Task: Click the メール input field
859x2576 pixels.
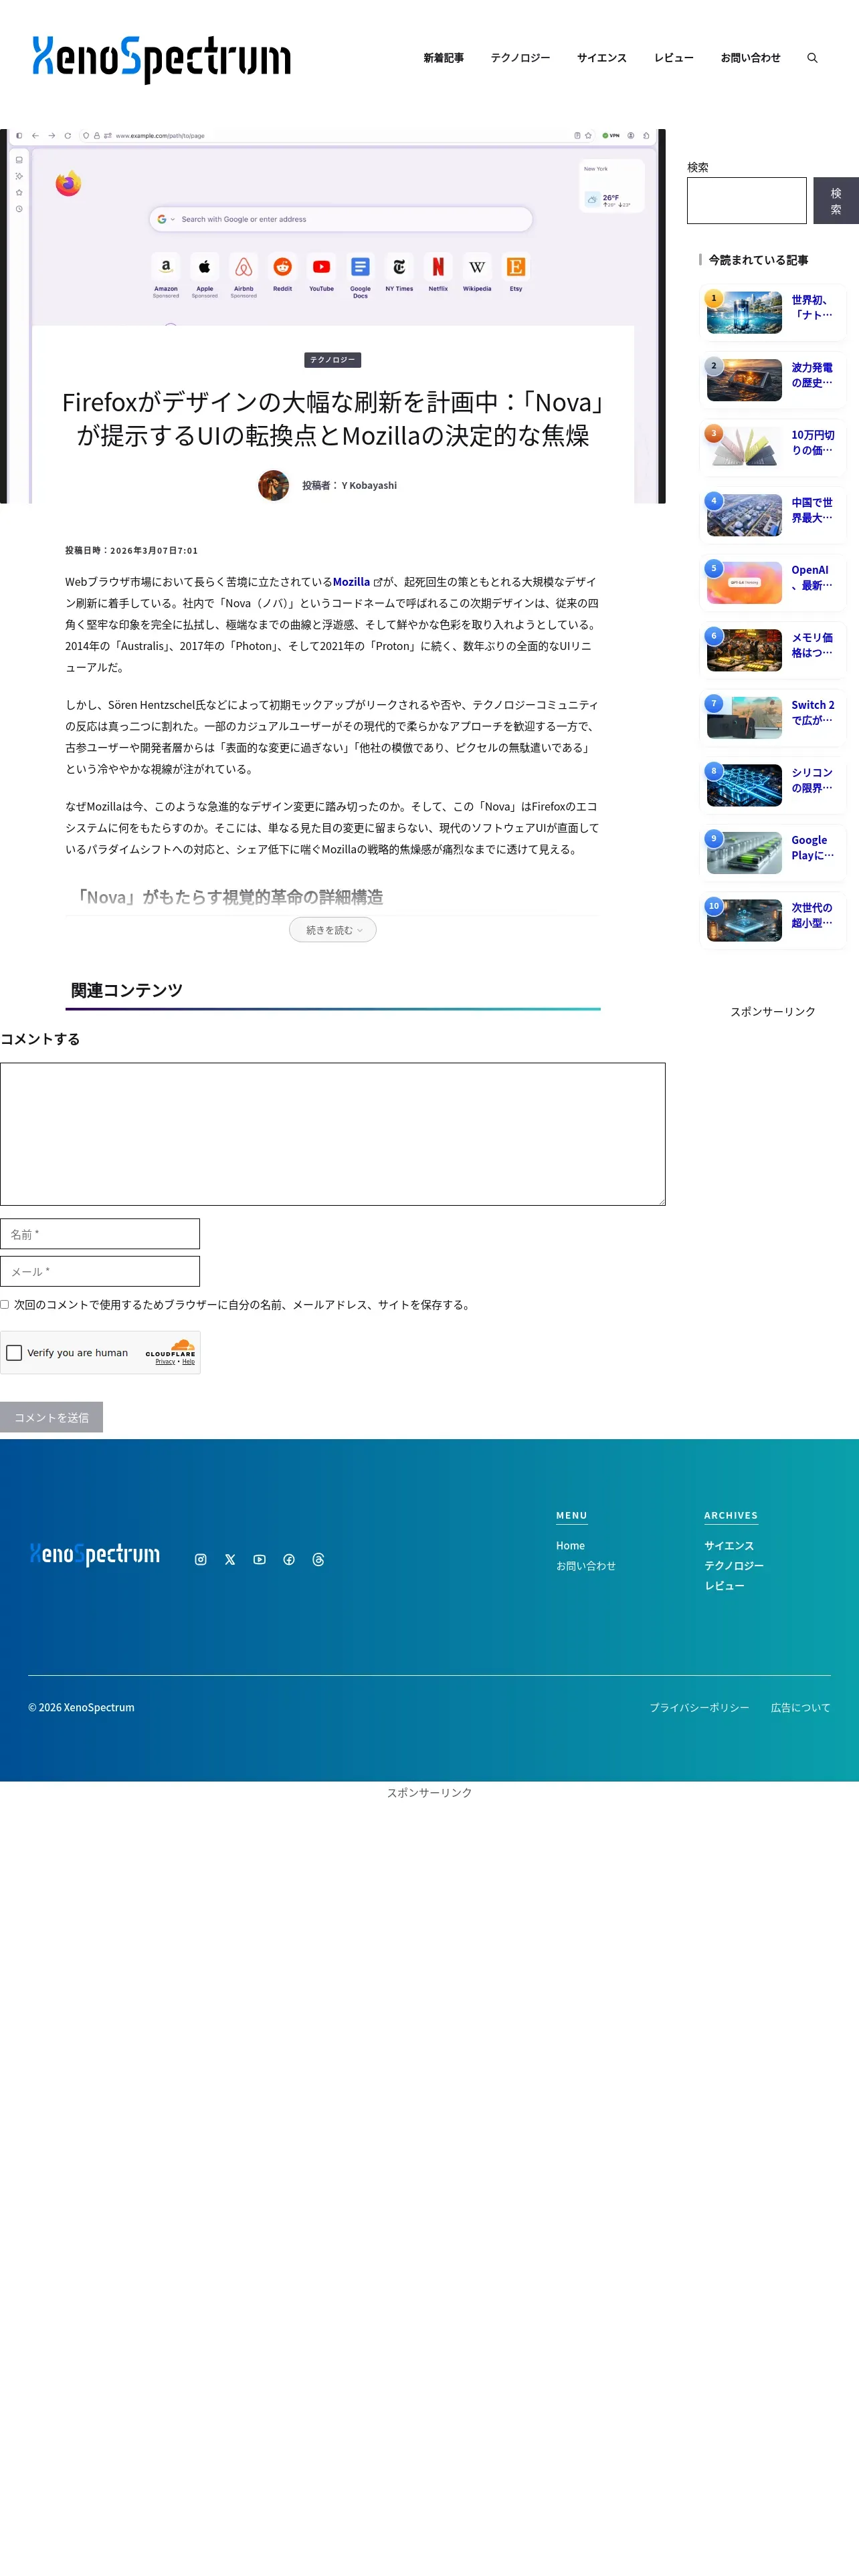Action: pyautogui.click(x=100, y=1271)
